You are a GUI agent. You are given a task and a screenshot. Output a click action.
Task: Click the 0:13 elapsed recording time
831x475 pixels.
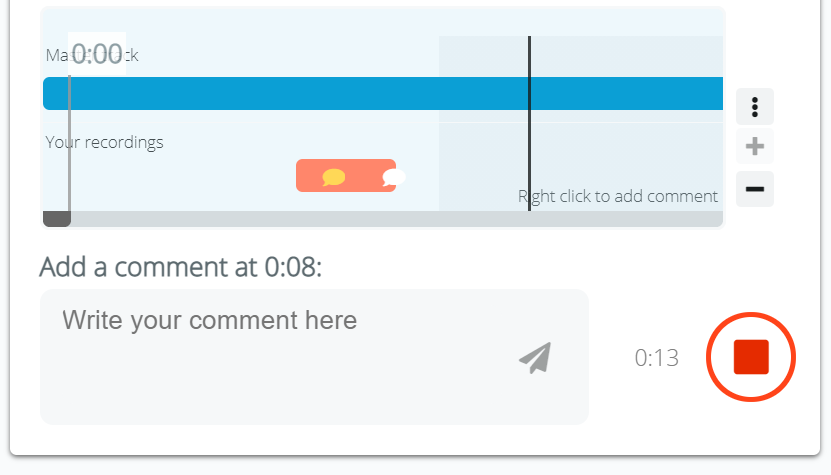[x=657, y=358]
